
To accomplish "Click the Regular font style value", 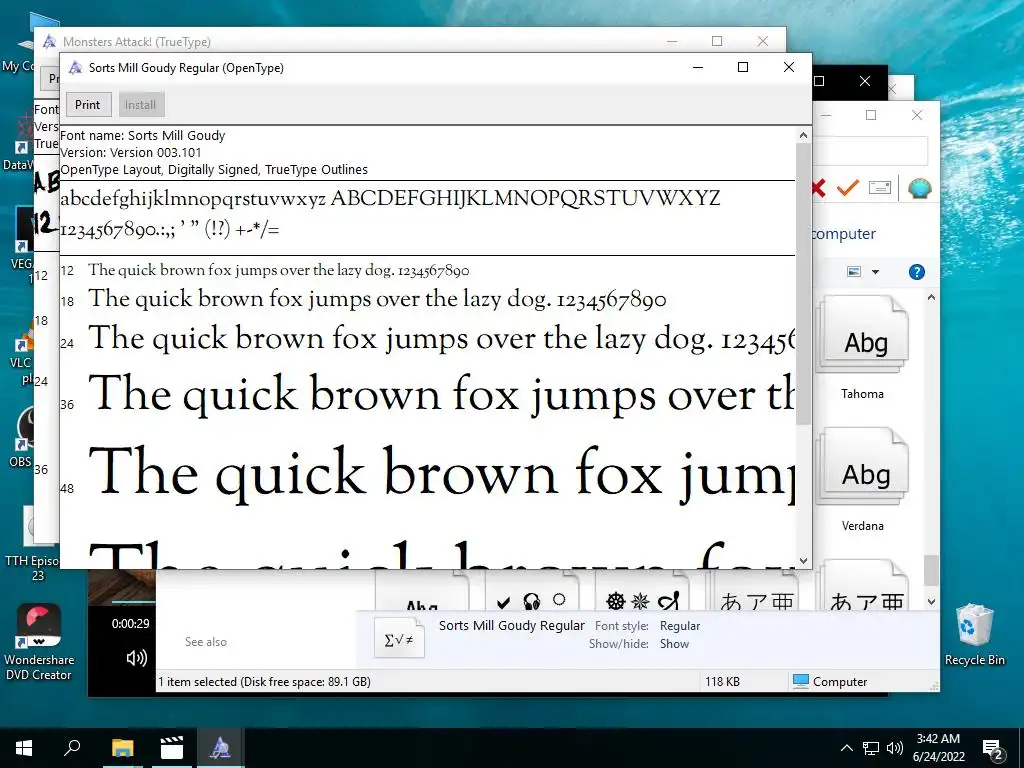I will 680,626.
